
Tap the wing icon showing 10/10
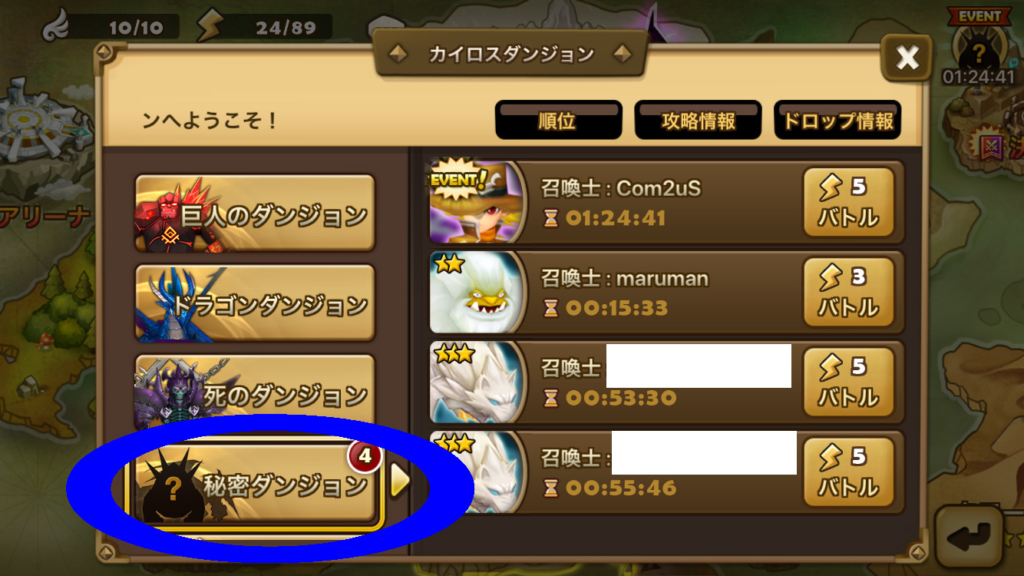point(56,25)
